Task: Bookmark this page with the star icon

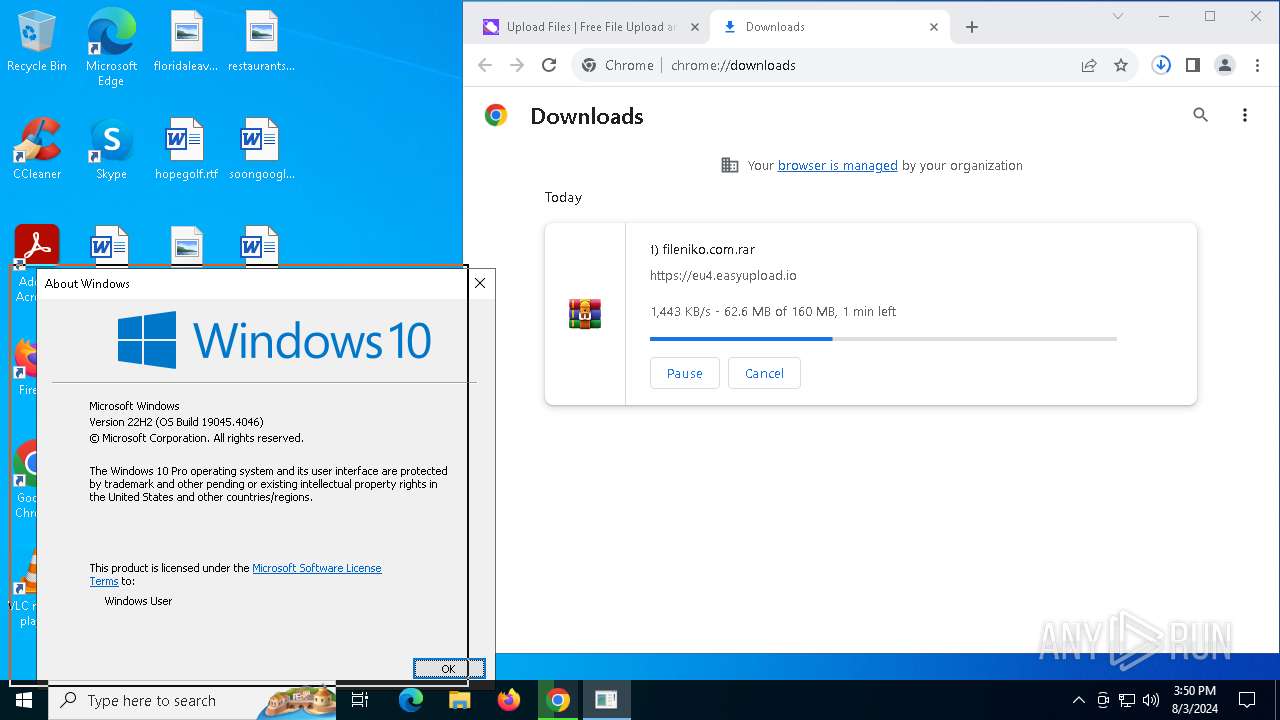Action: pos(1121,65)
